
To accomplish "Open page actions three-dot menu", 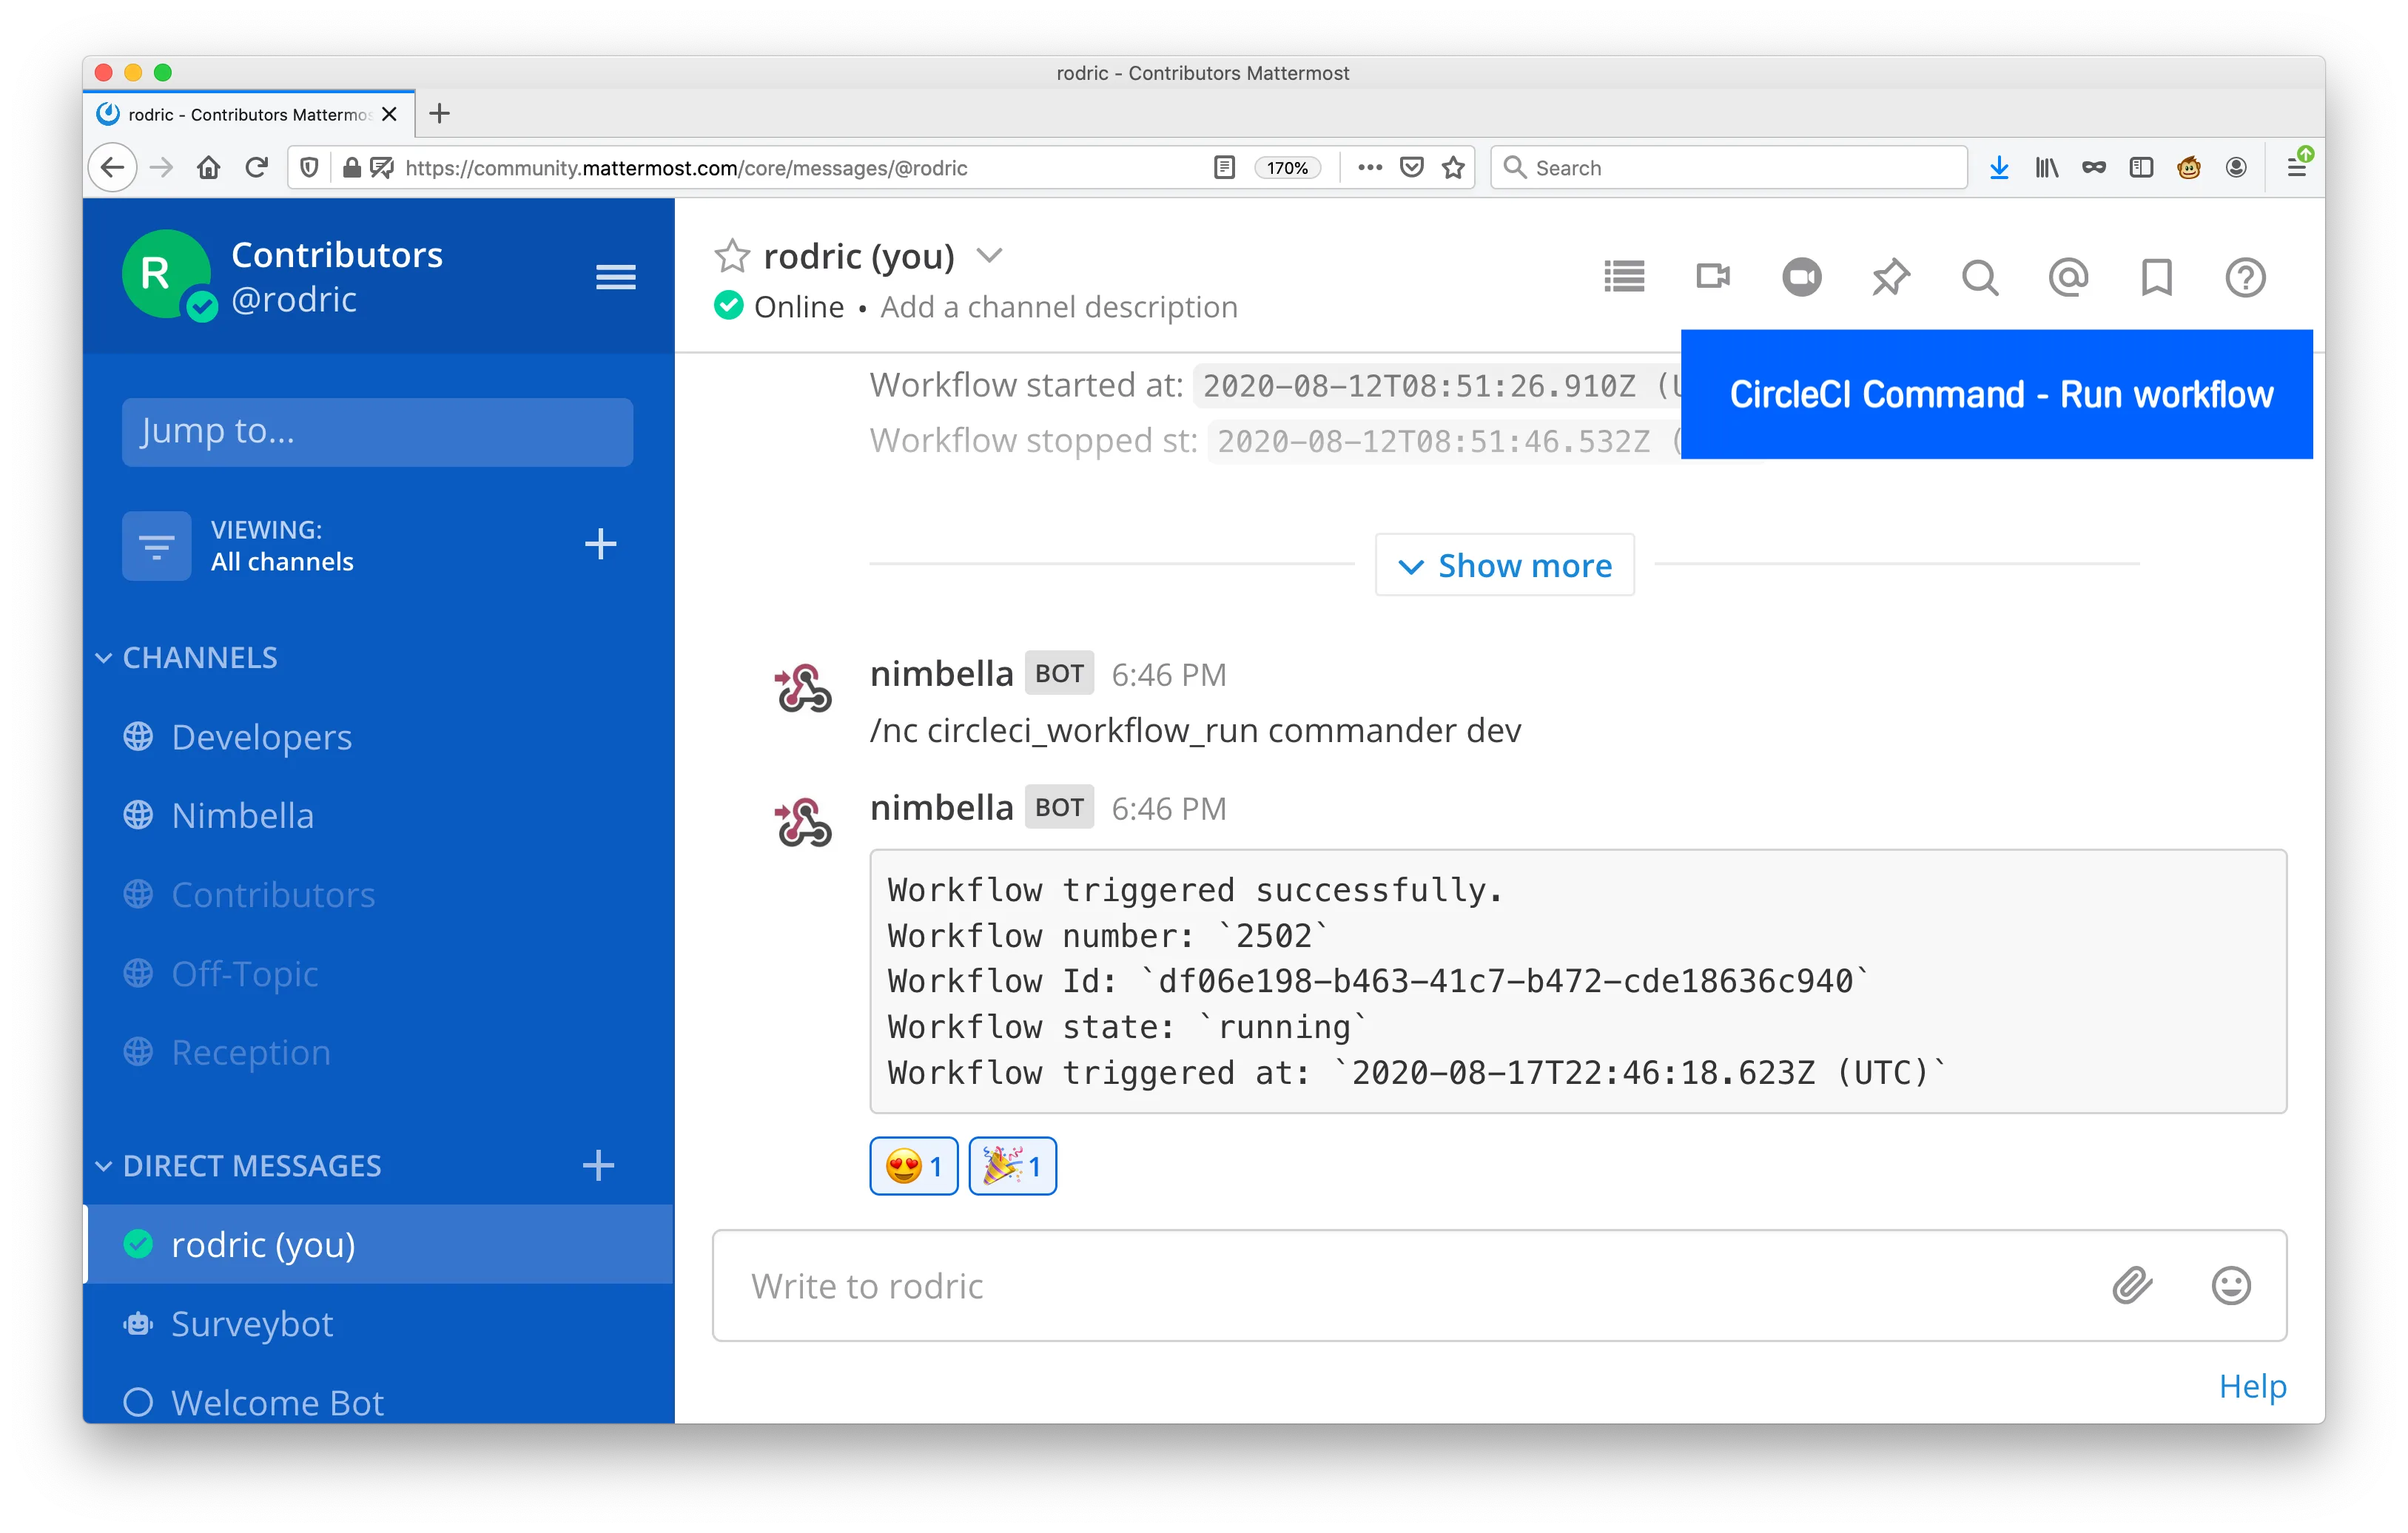I will (x=1370, y=167).
